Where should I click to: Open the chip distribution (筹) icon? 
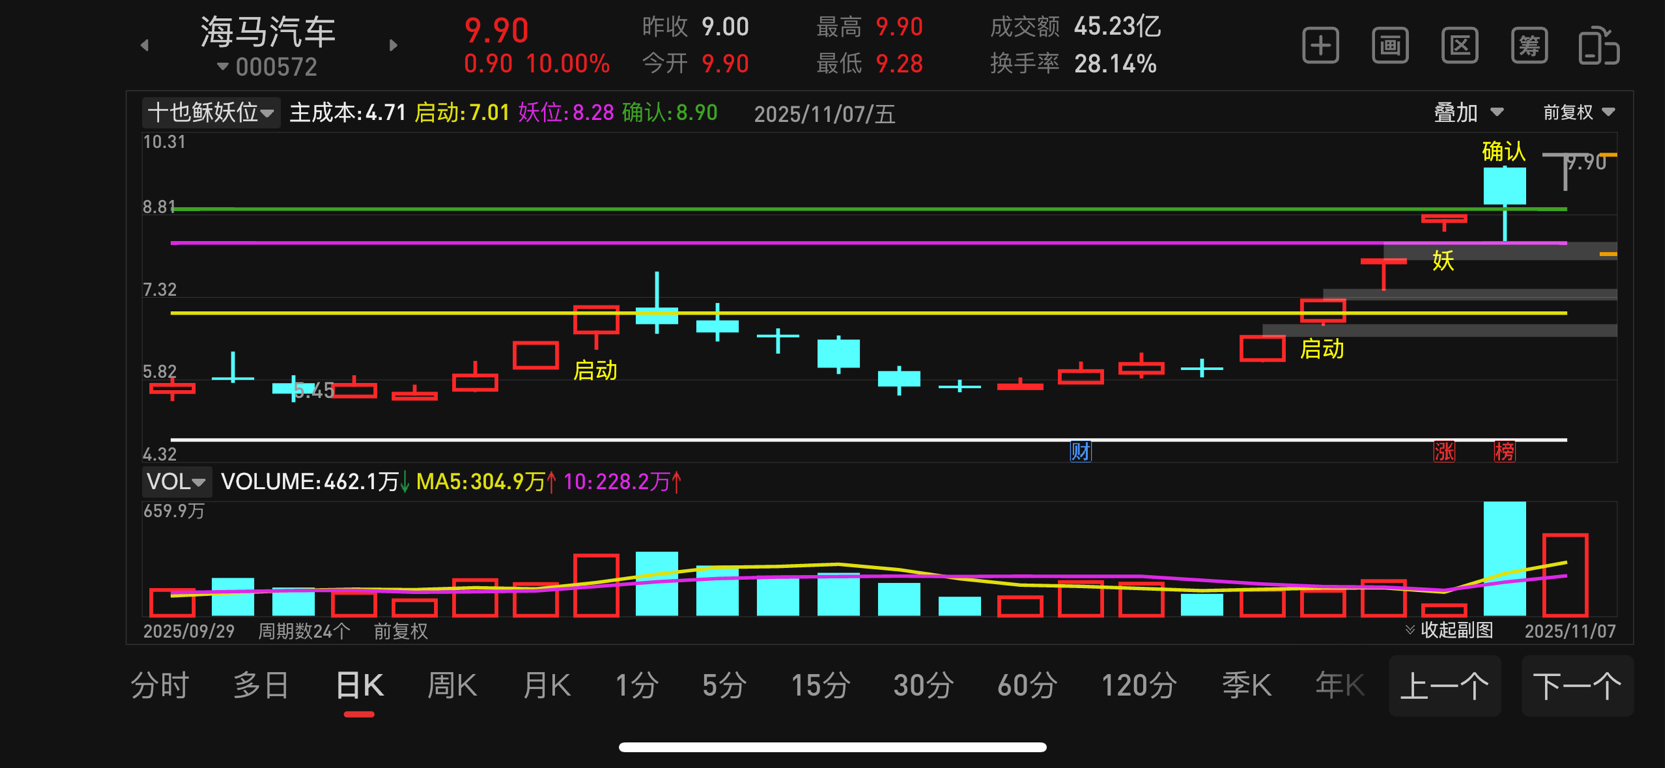pos(1529,46)
